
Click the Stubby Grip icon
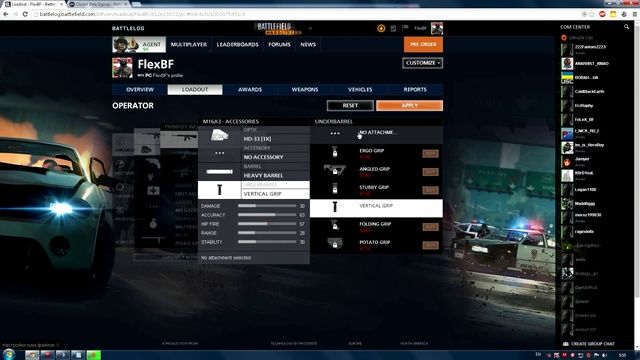click(335, 189)
